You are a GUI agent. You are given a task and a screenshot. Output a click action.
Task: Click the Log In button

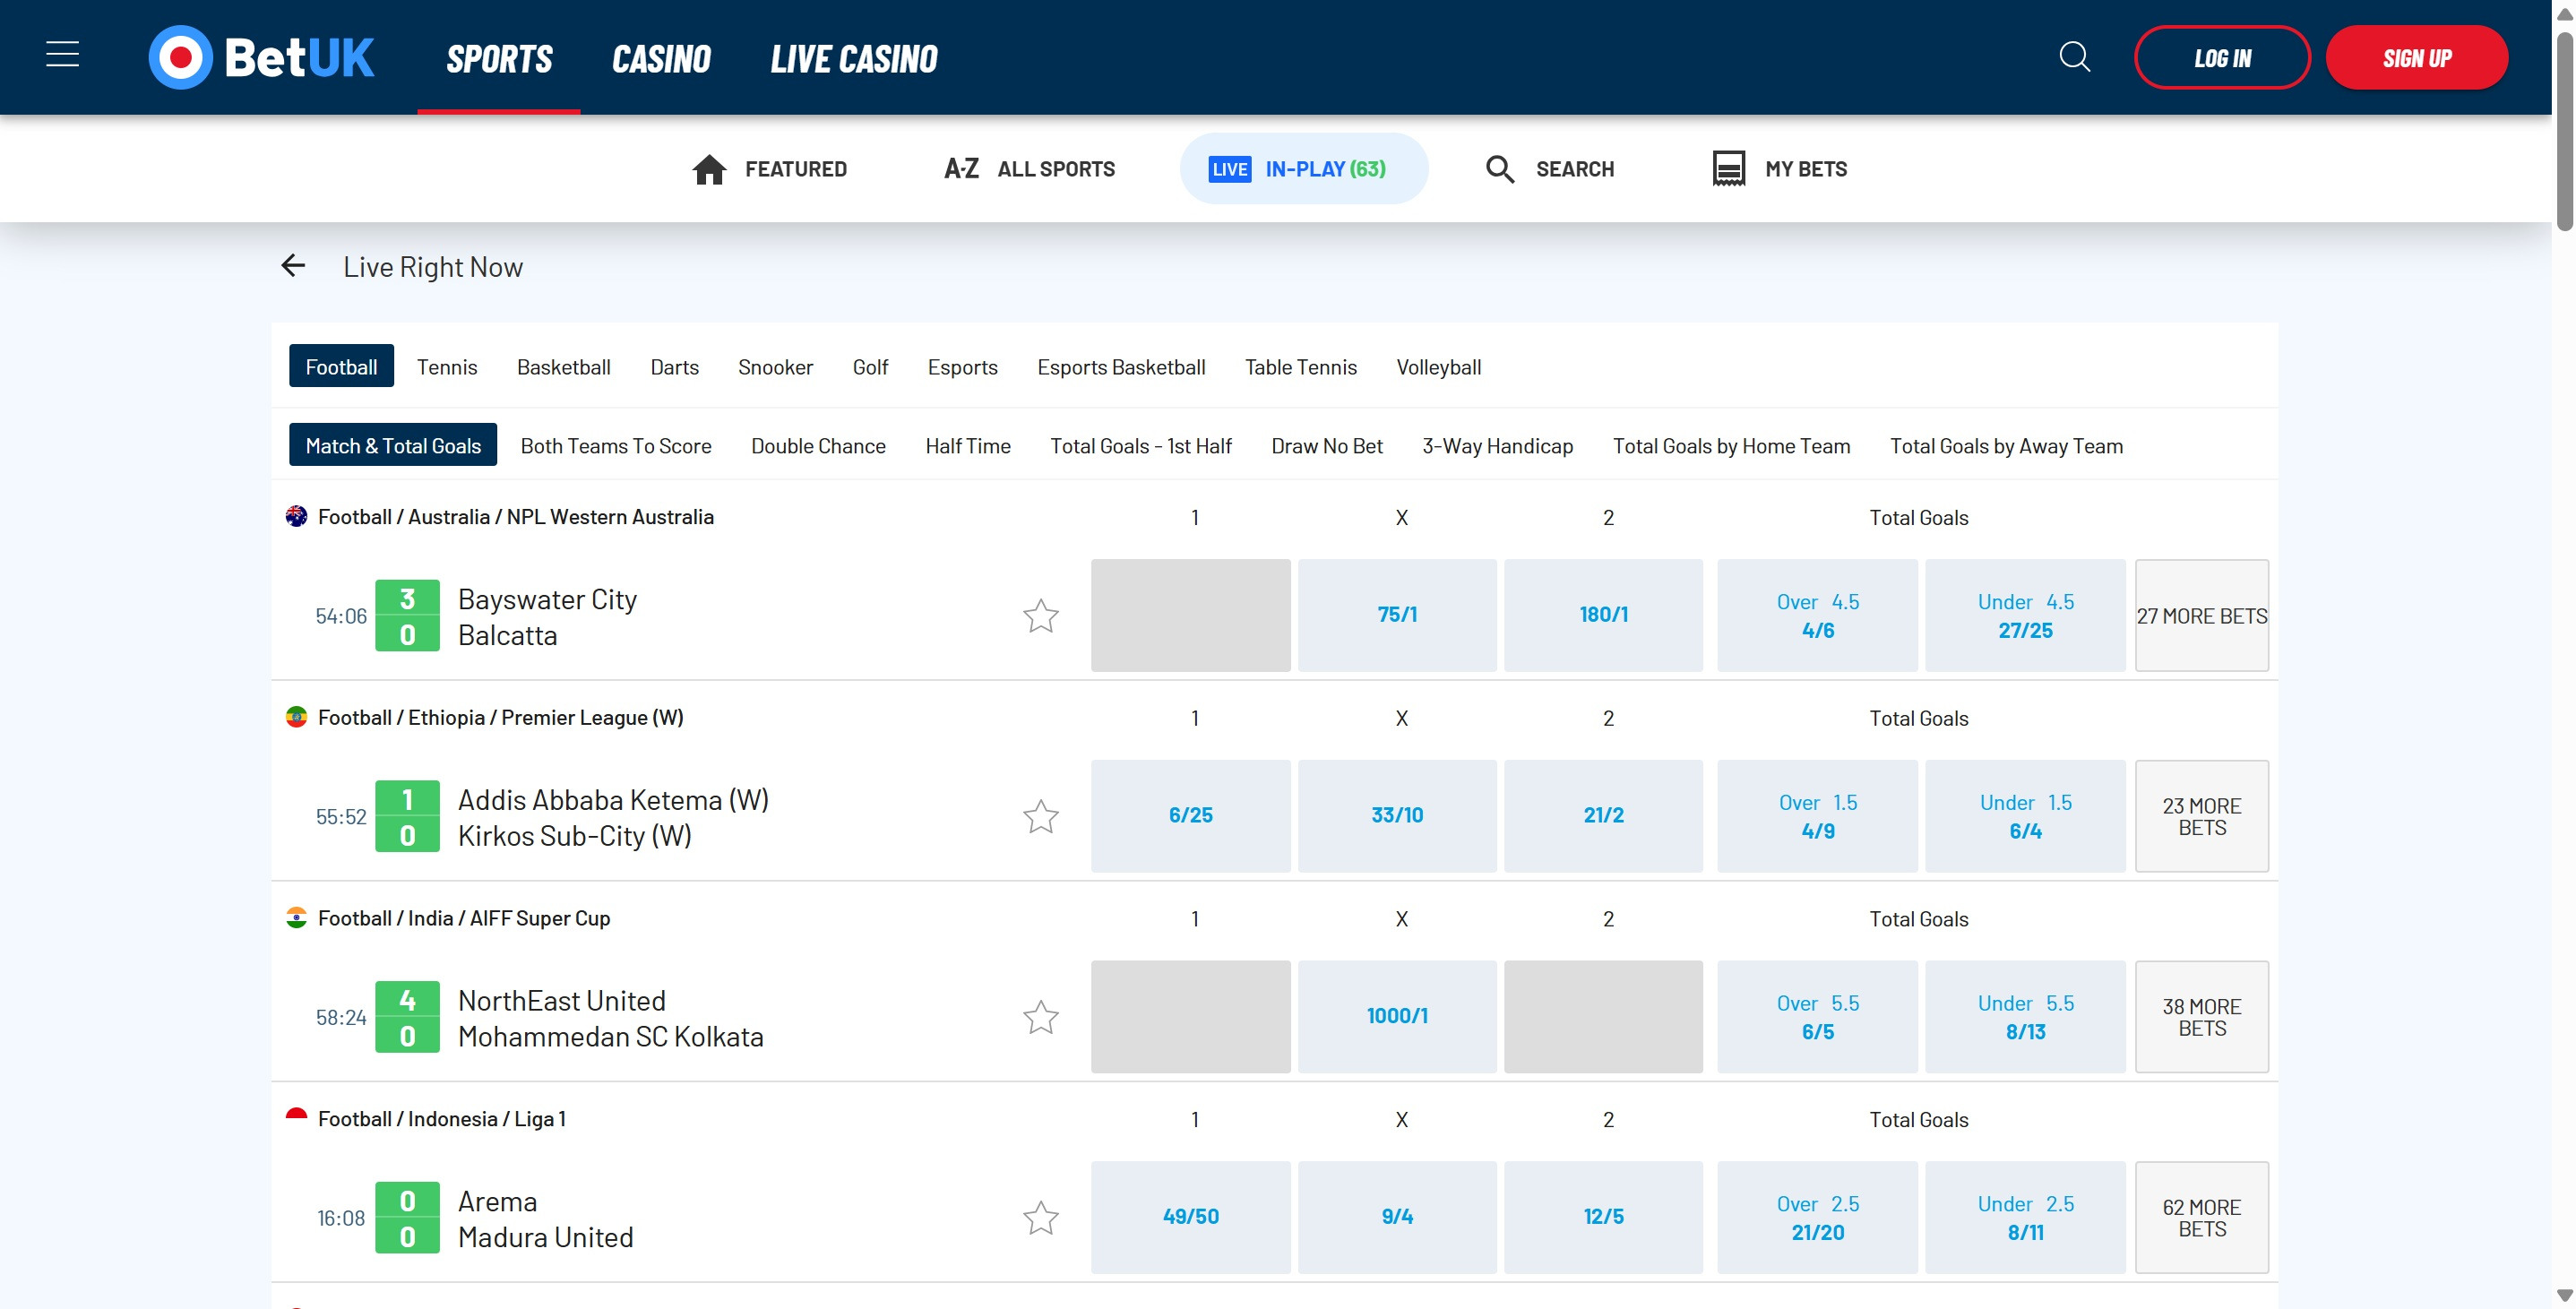point(2221,58)
